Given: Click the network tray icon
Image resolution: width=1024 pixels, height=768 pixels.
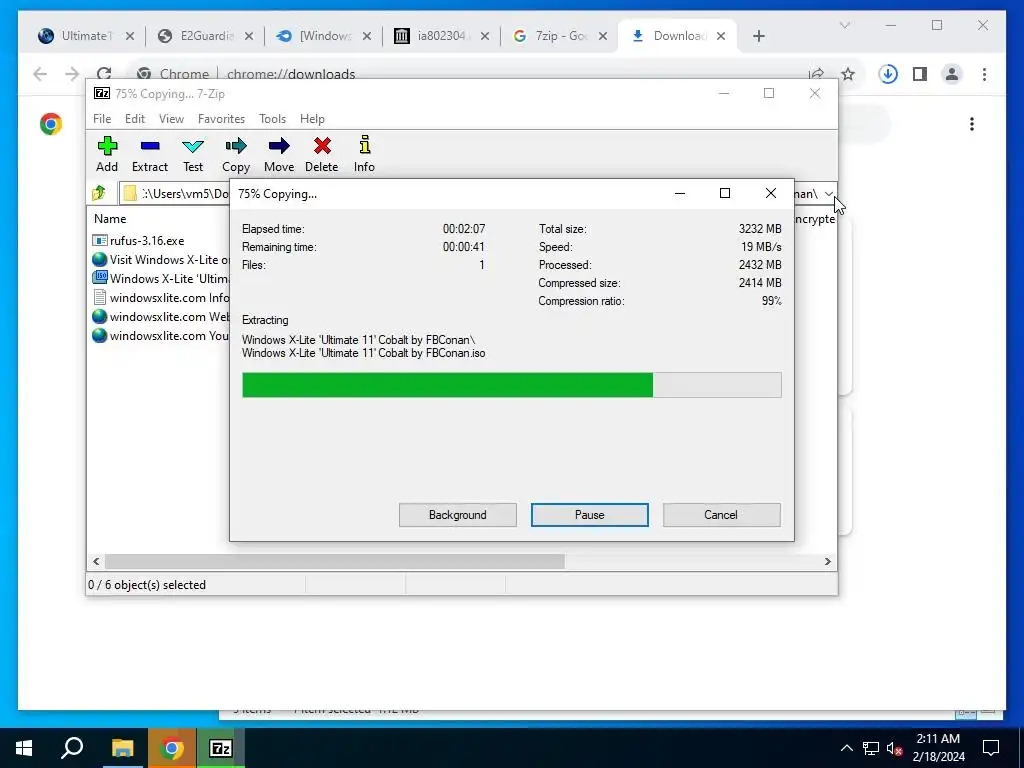Looking at the screenshot, I should [871, 748].
